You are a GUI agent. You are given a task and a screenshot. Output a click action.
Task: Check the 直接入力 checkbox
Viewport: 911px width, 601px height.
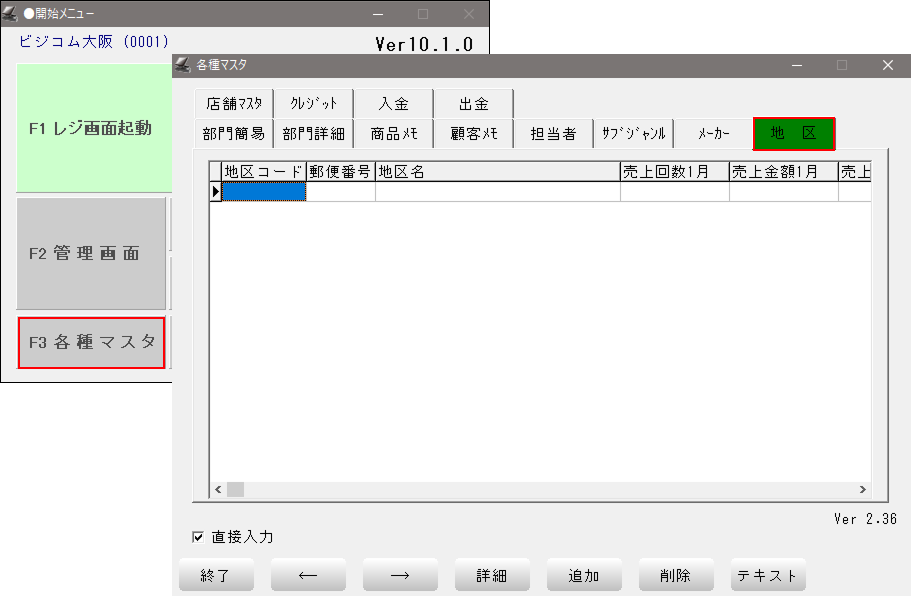click(x=198, y=538)
